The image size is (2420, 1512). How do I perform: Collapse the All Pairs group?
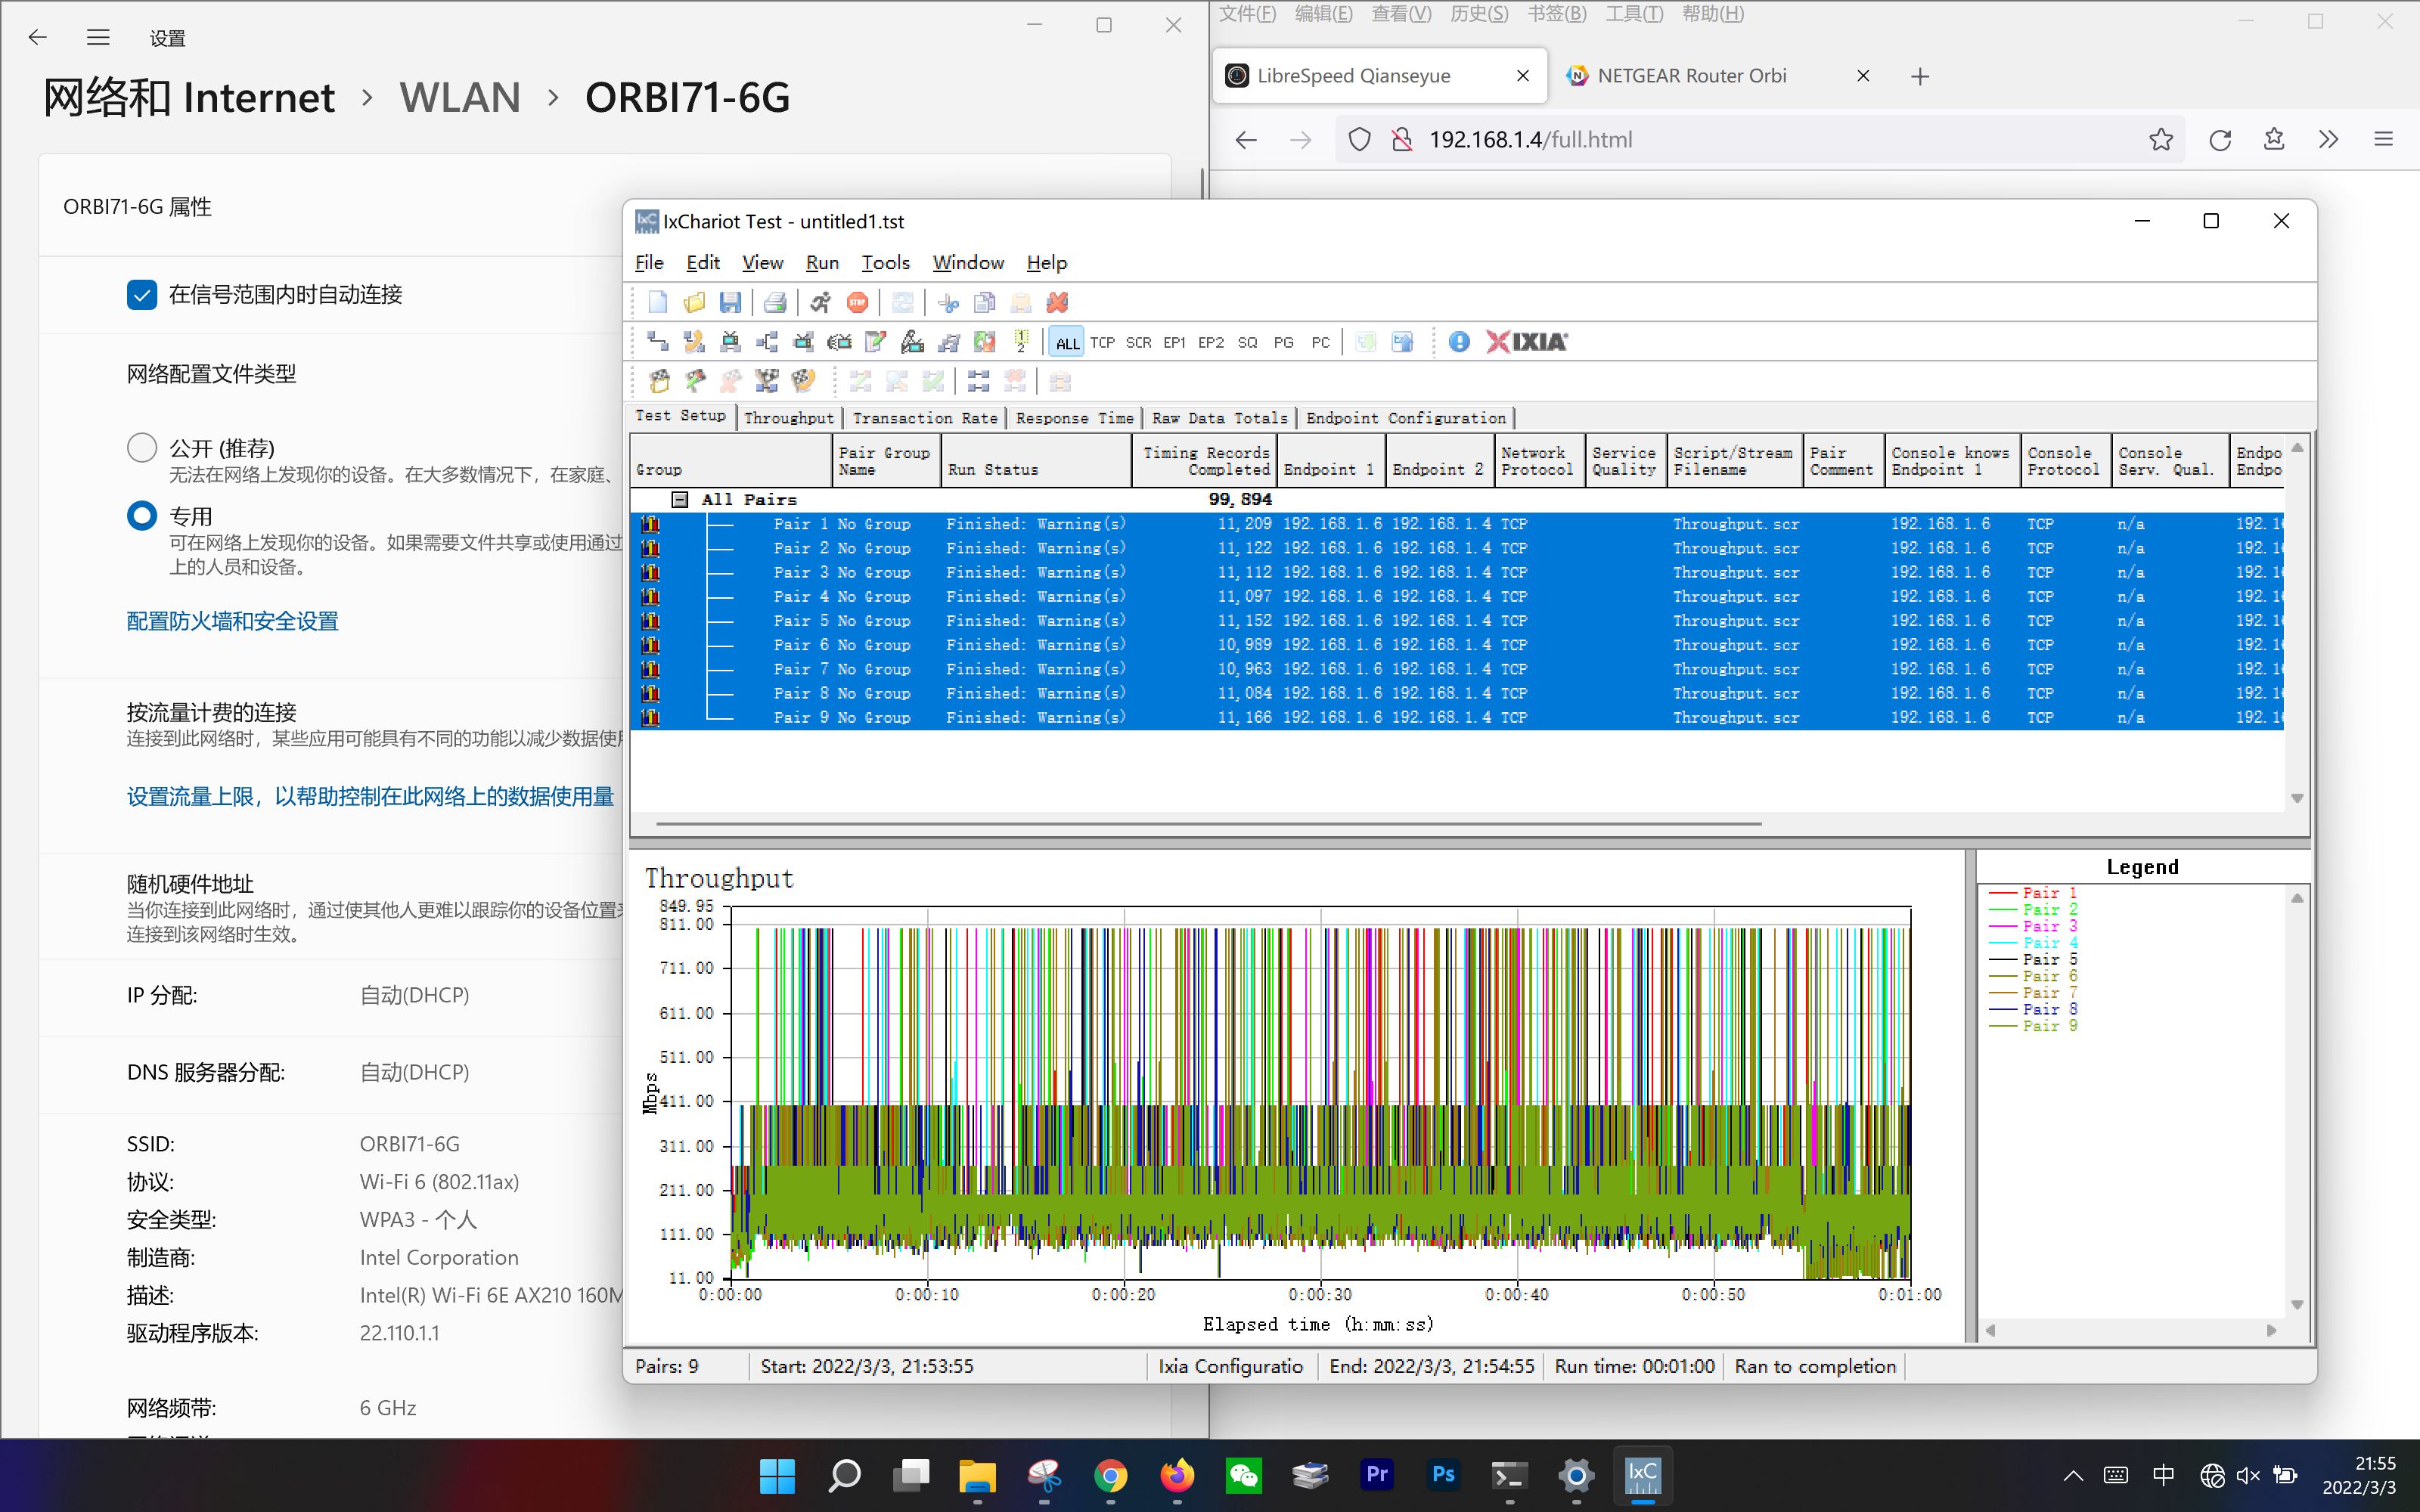tap(681, 498)
